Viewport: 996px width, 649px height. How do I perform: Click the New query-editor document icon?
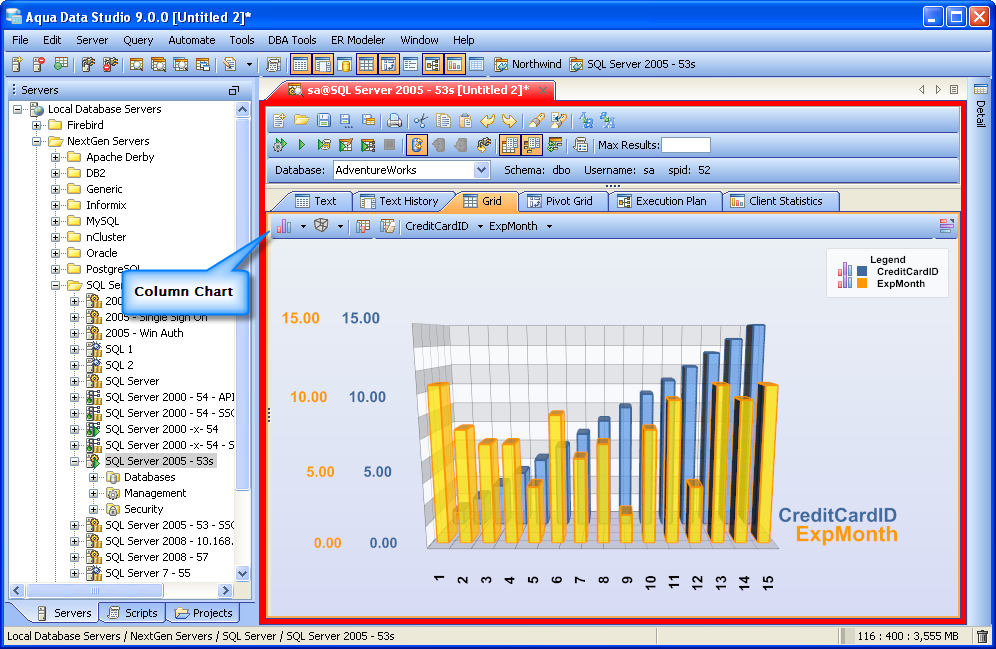[279, 120]
